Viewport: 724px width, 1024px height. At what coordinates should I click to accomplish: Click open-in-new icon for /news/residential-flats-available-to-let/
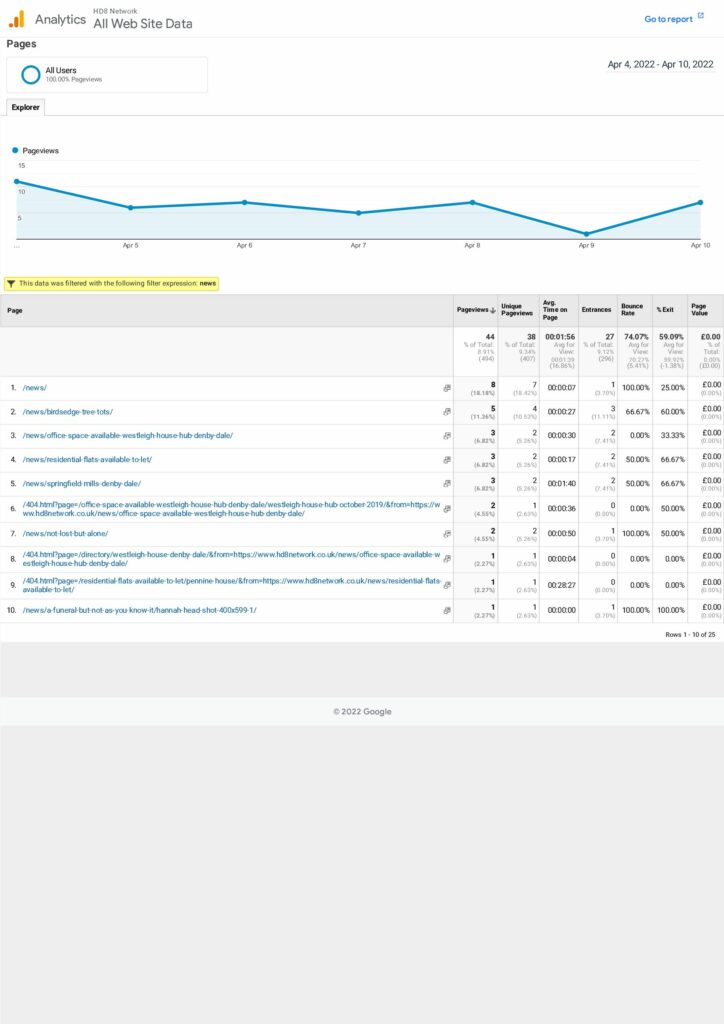tap(447, 460)
